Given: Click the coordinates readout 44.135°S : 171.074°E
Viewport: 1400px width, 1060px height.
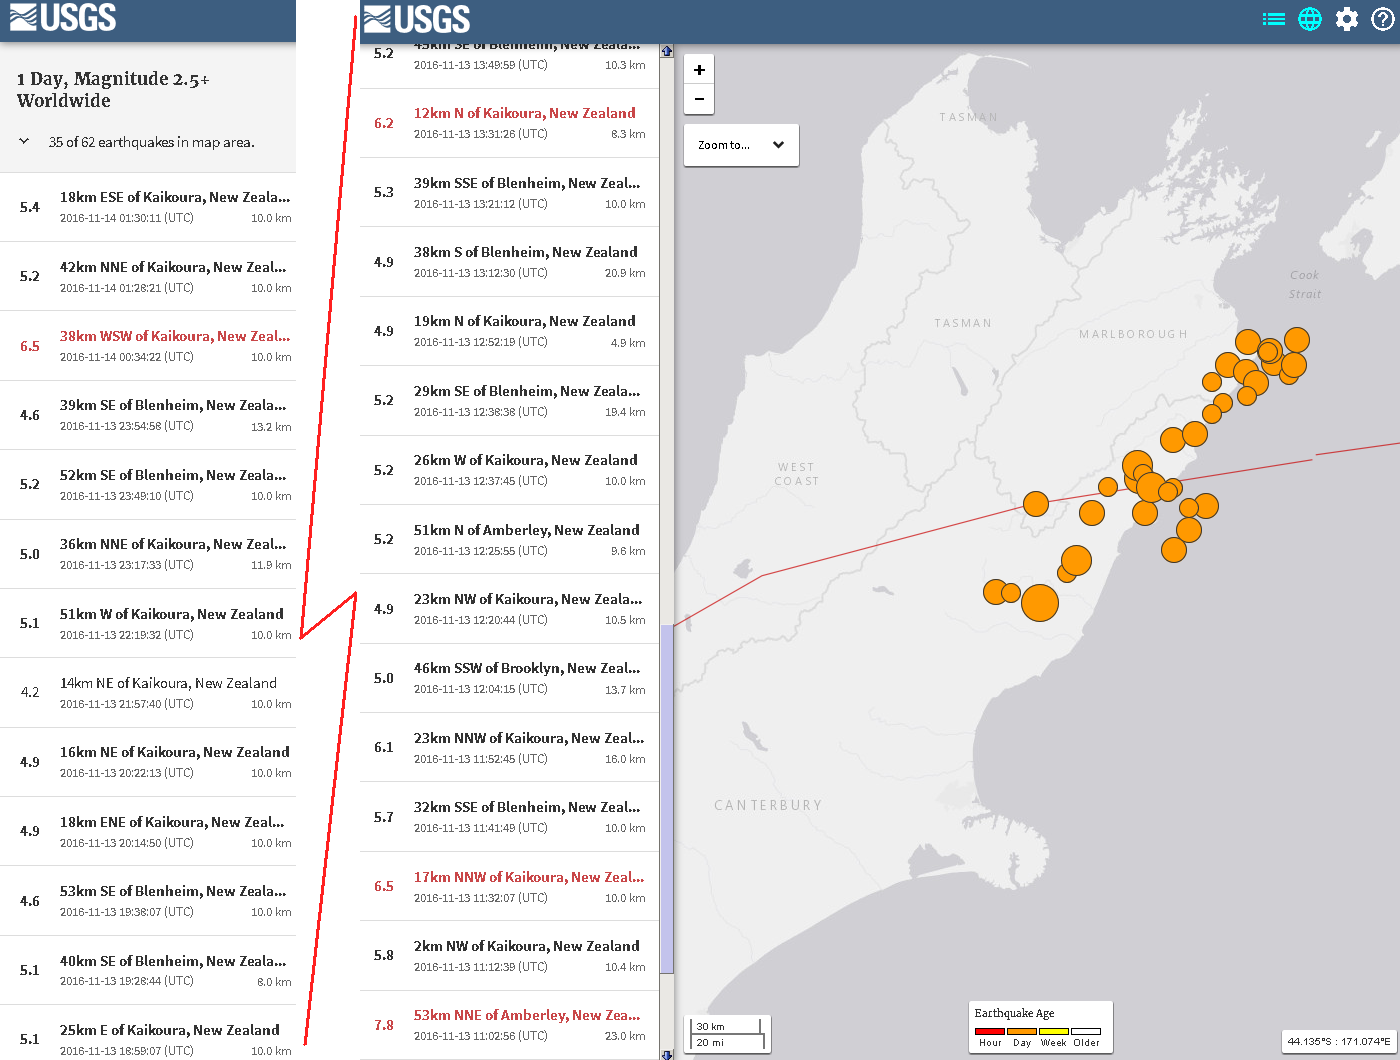Looking at the screenshot, I should pyautogui.click(x=1339, y=1041).
